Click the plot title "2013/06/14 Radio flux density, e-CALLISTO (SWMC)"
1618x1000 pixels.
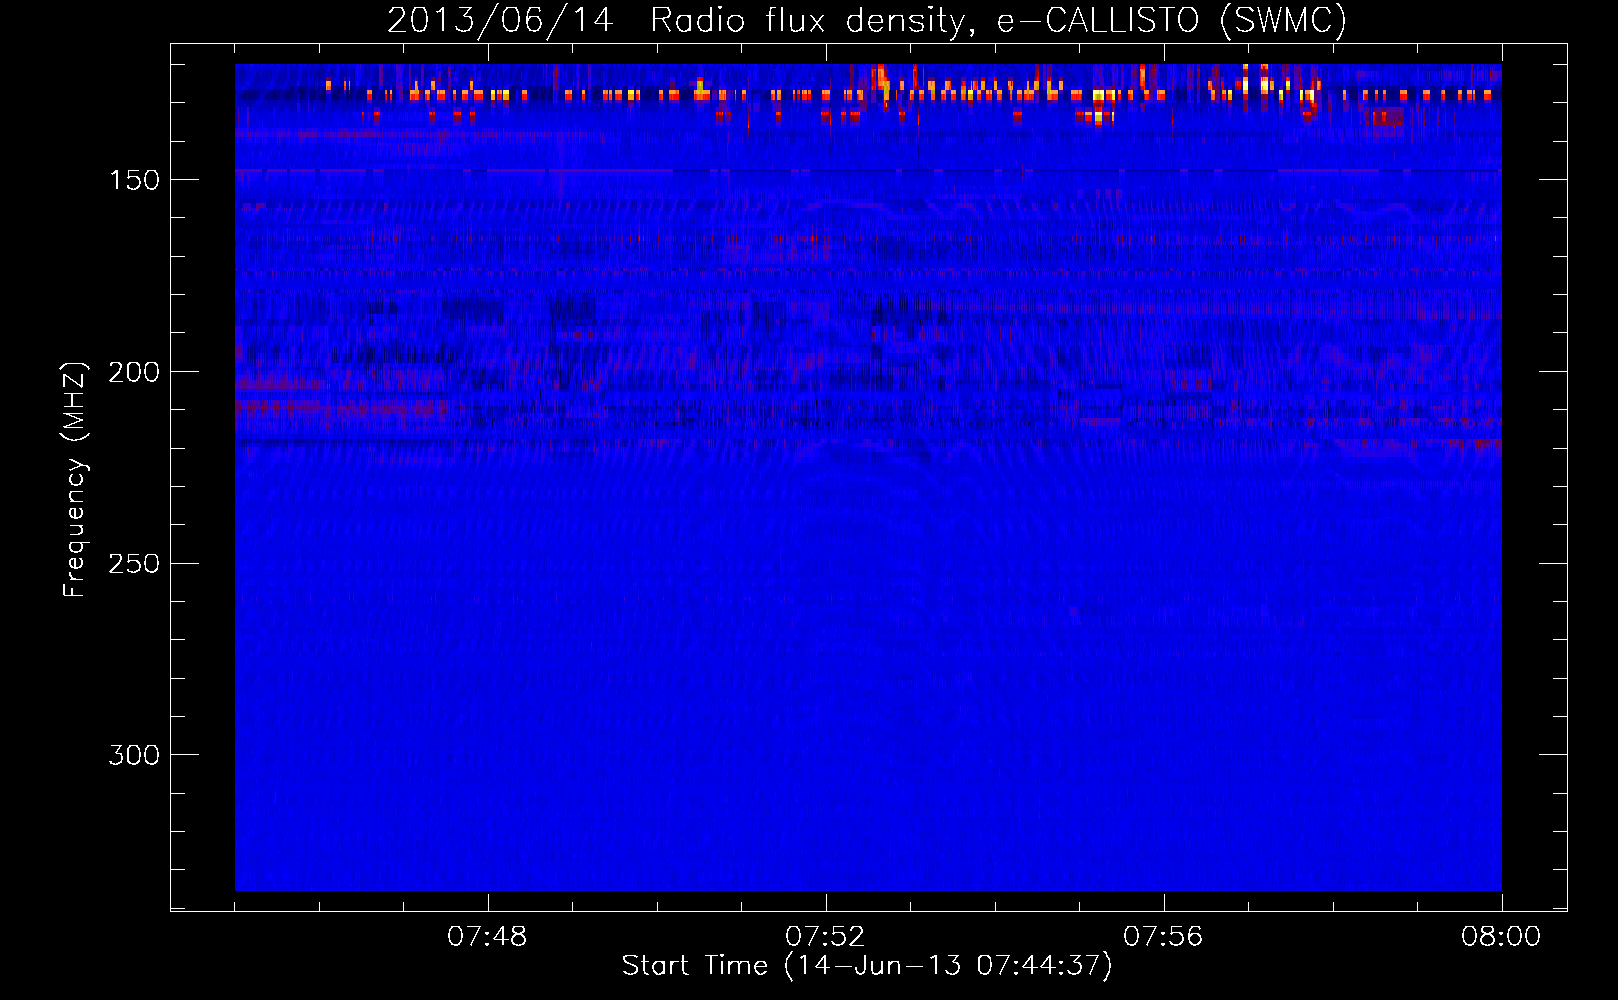[867, 20]
